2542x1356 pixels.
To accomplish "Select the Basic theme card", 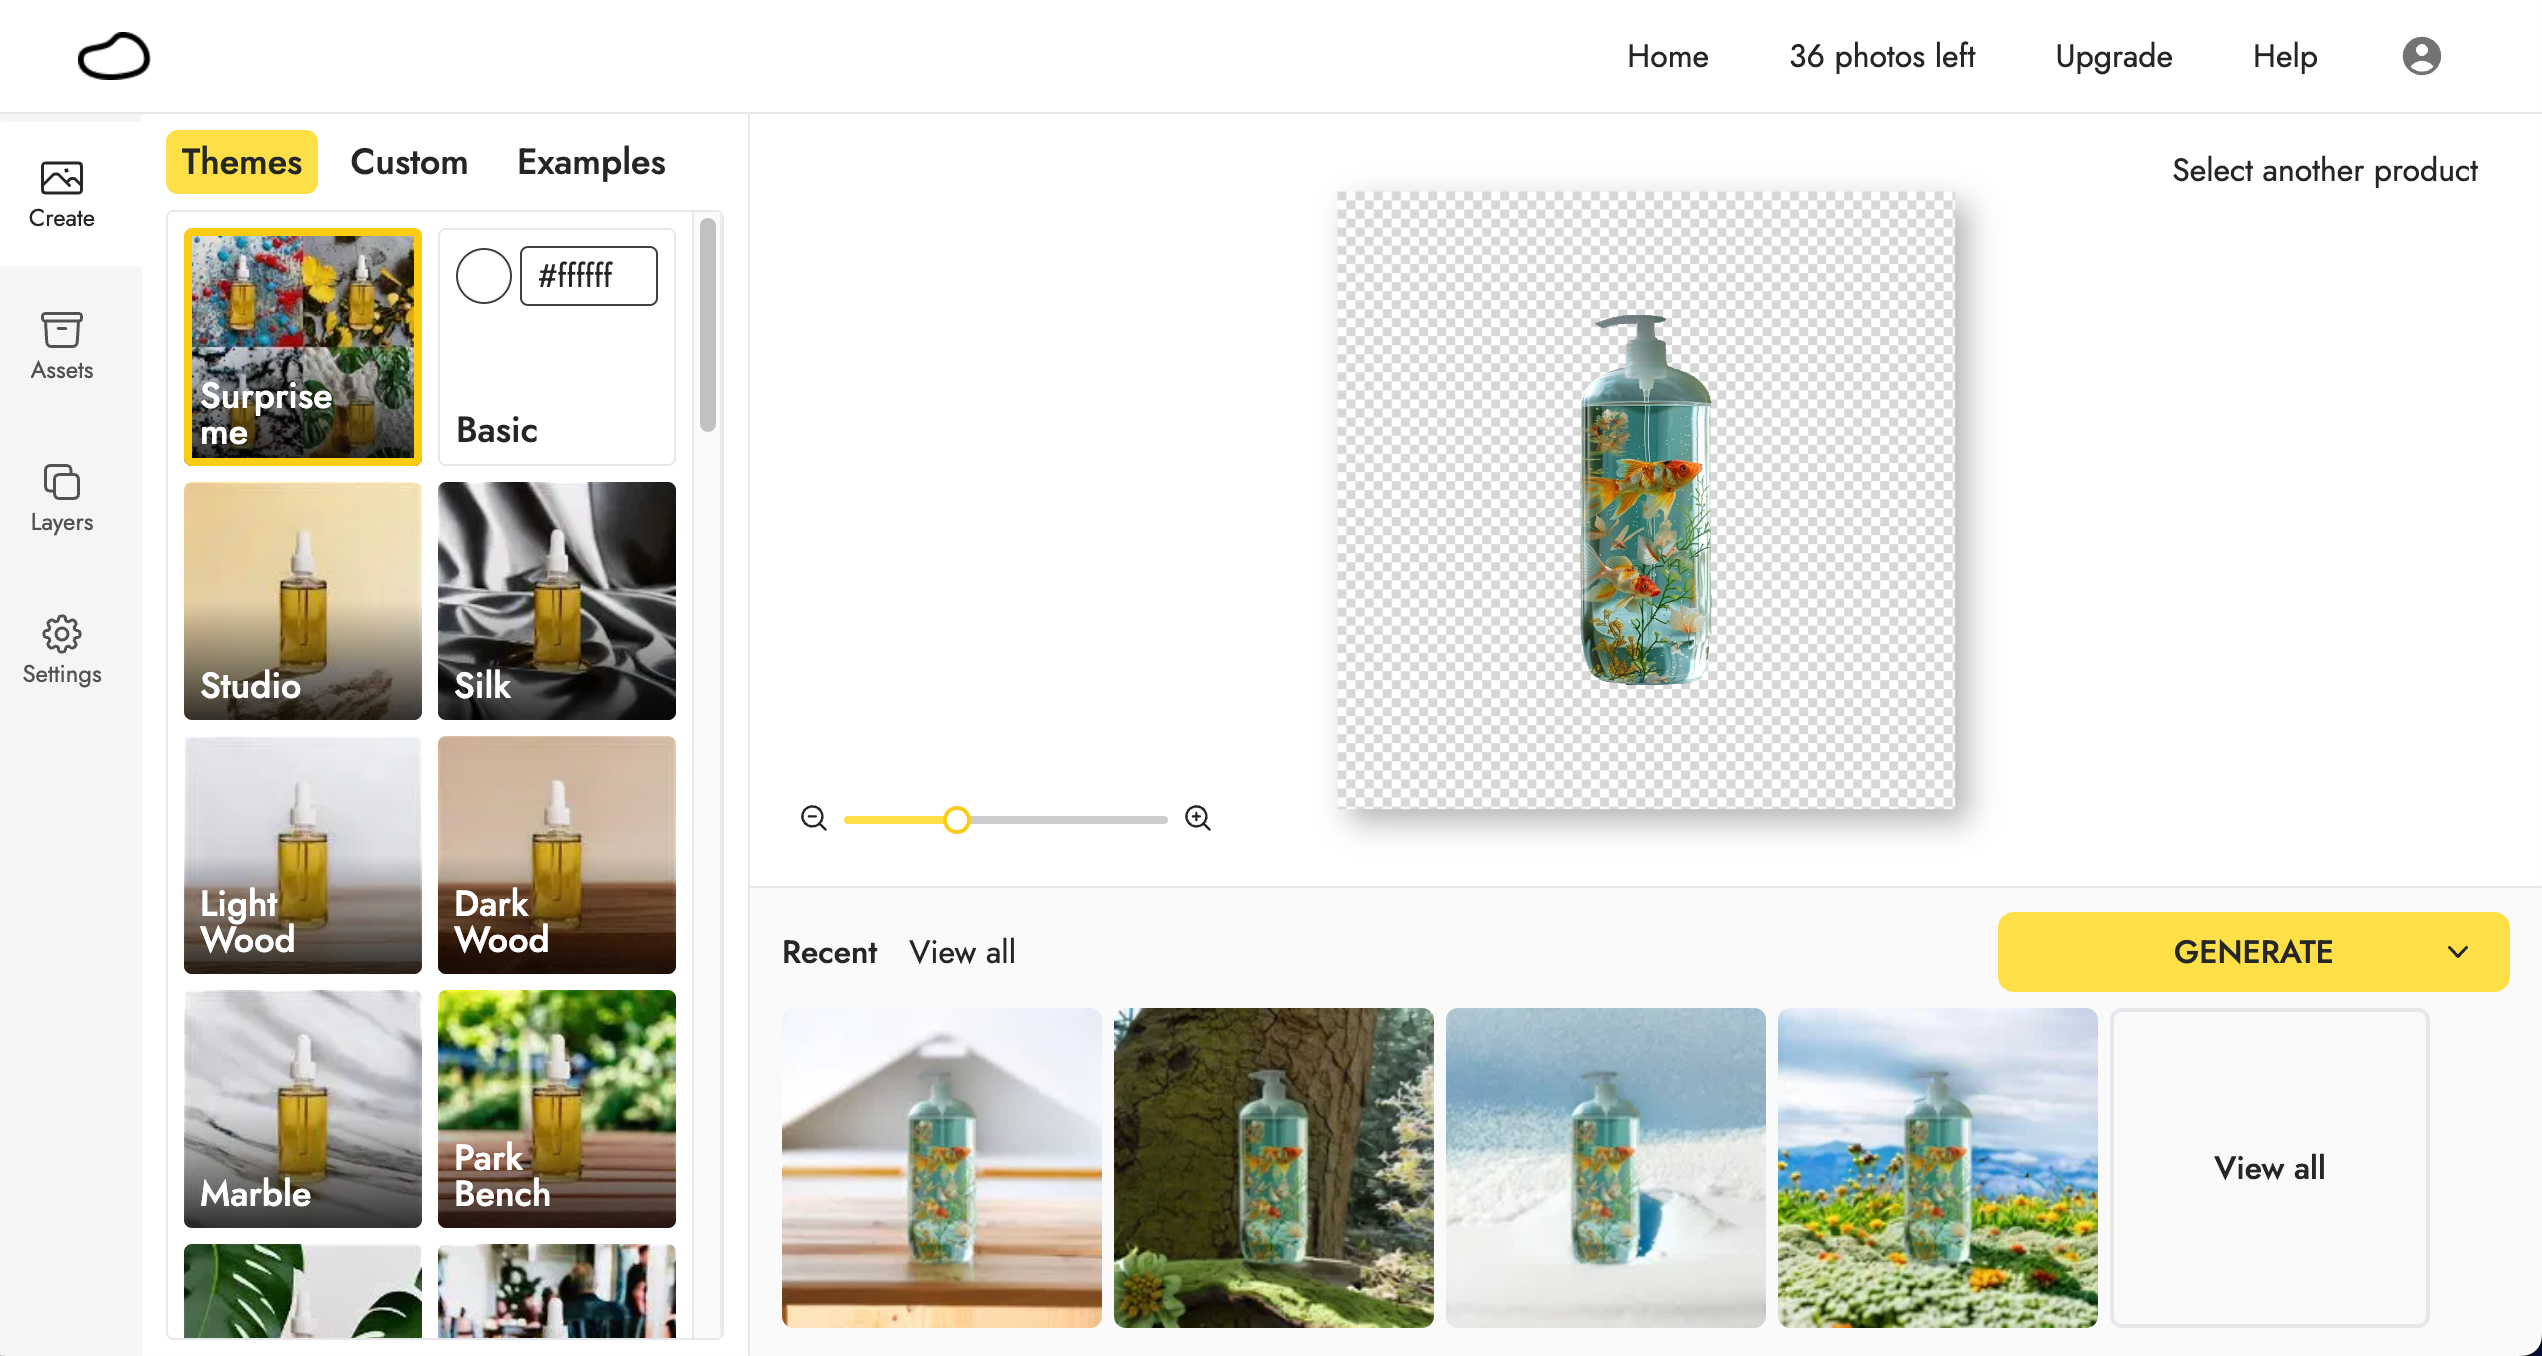I will tap(557, 347).
